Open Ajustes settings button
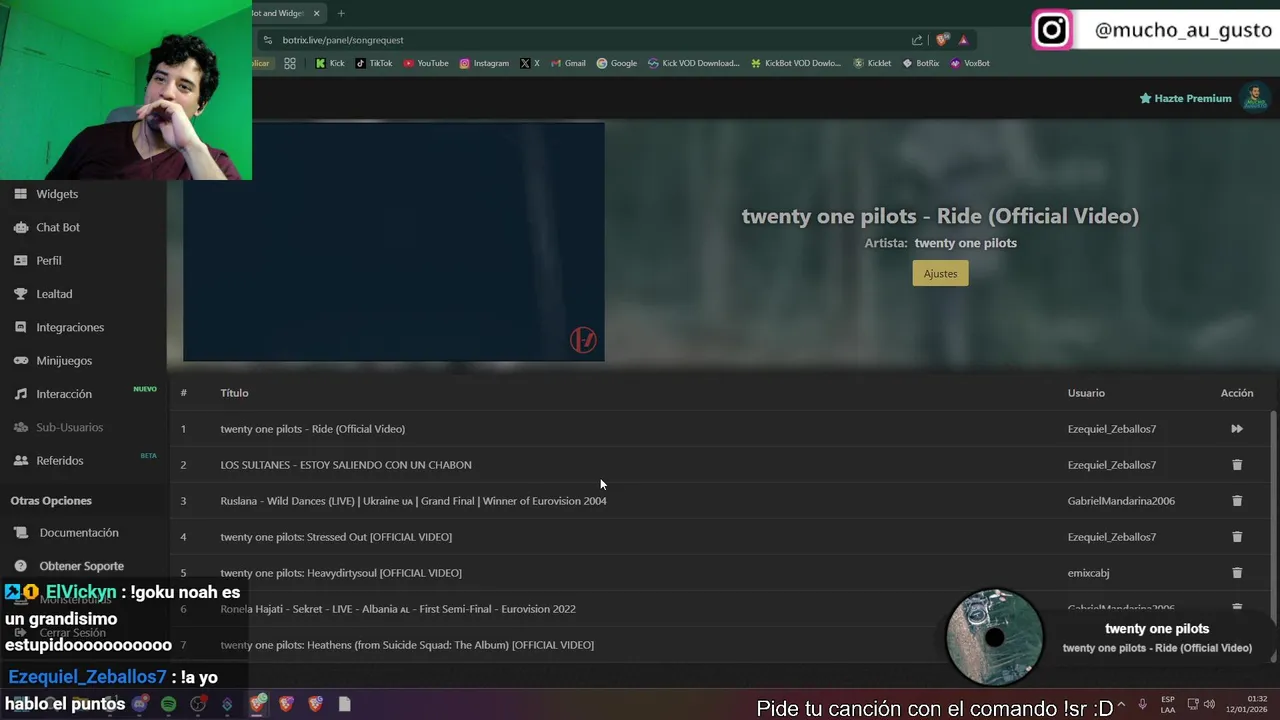This screenshot has height=720, width=1280. click(940, 273)
